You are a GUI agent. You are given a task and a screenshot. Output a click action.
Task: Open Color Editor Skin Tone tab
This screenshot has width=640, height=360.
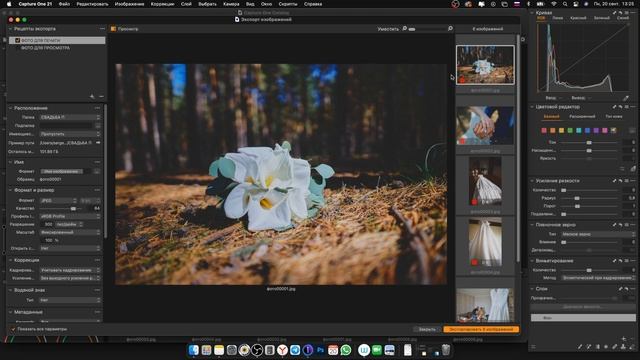[x=613, y=117]
